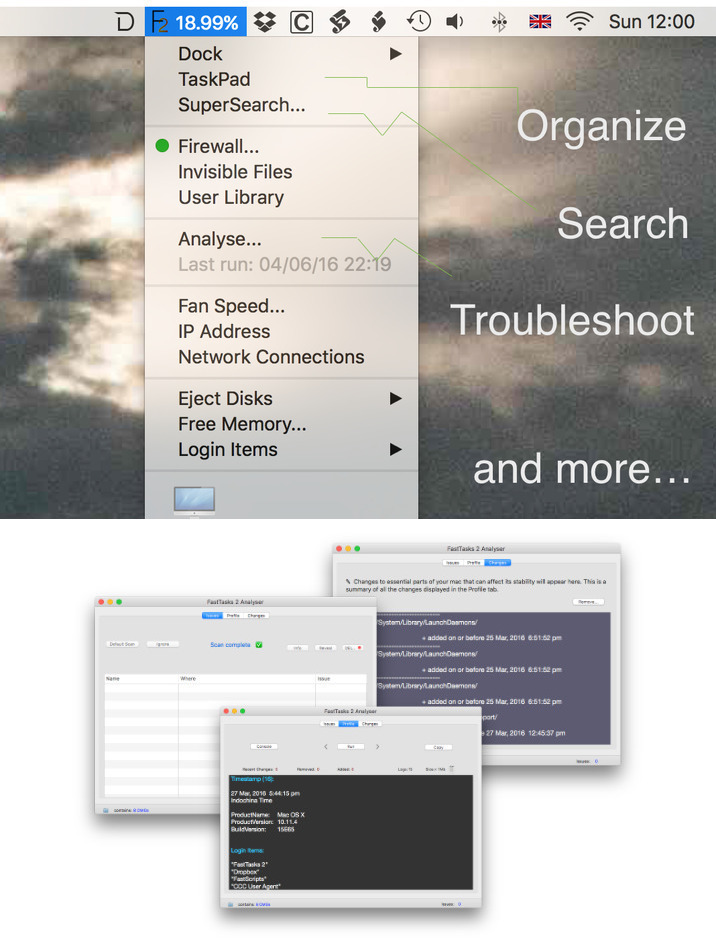This screenshot has width=716, height=951.
Task: Click the 18.99% memory reading in menu bar
Action: (x=207, y=23)
